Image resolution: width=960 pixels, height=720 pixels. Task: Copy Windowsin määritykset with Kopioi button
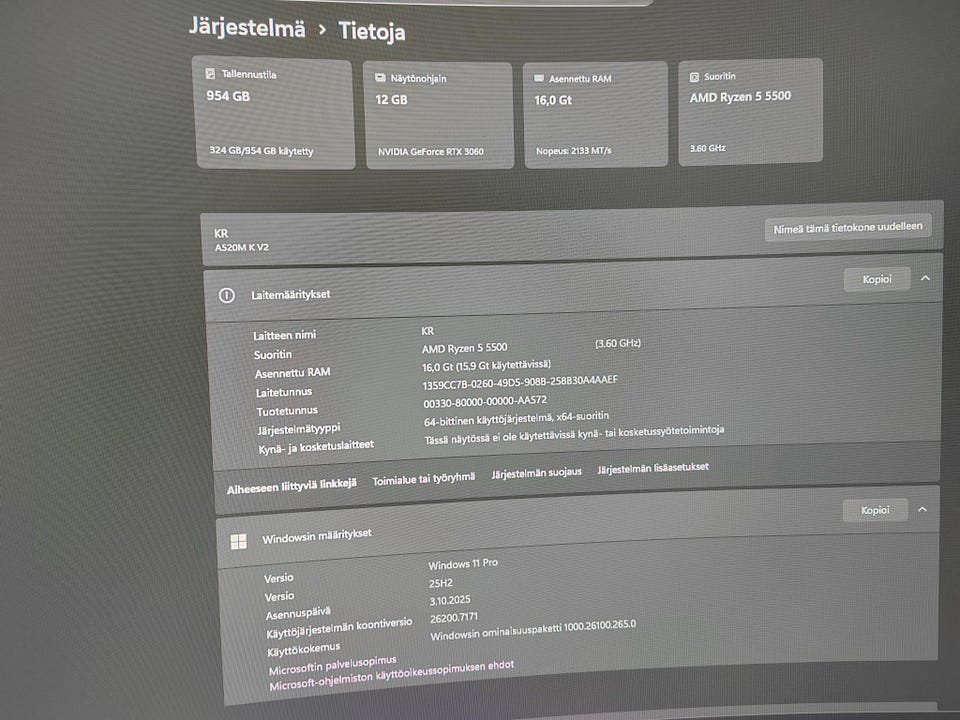coord(875,510)
